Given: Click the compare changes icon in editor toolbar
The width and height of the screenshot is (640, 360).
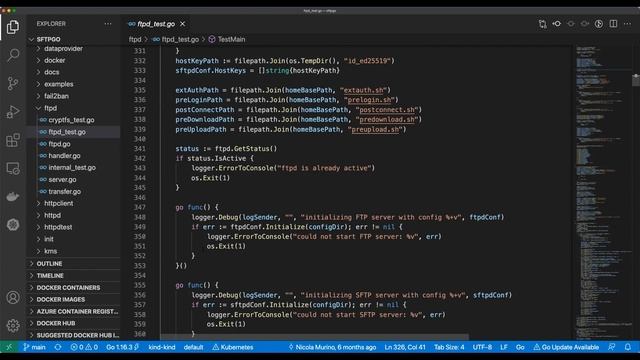Looking at the screenshot, I should (x=542, y=24).
